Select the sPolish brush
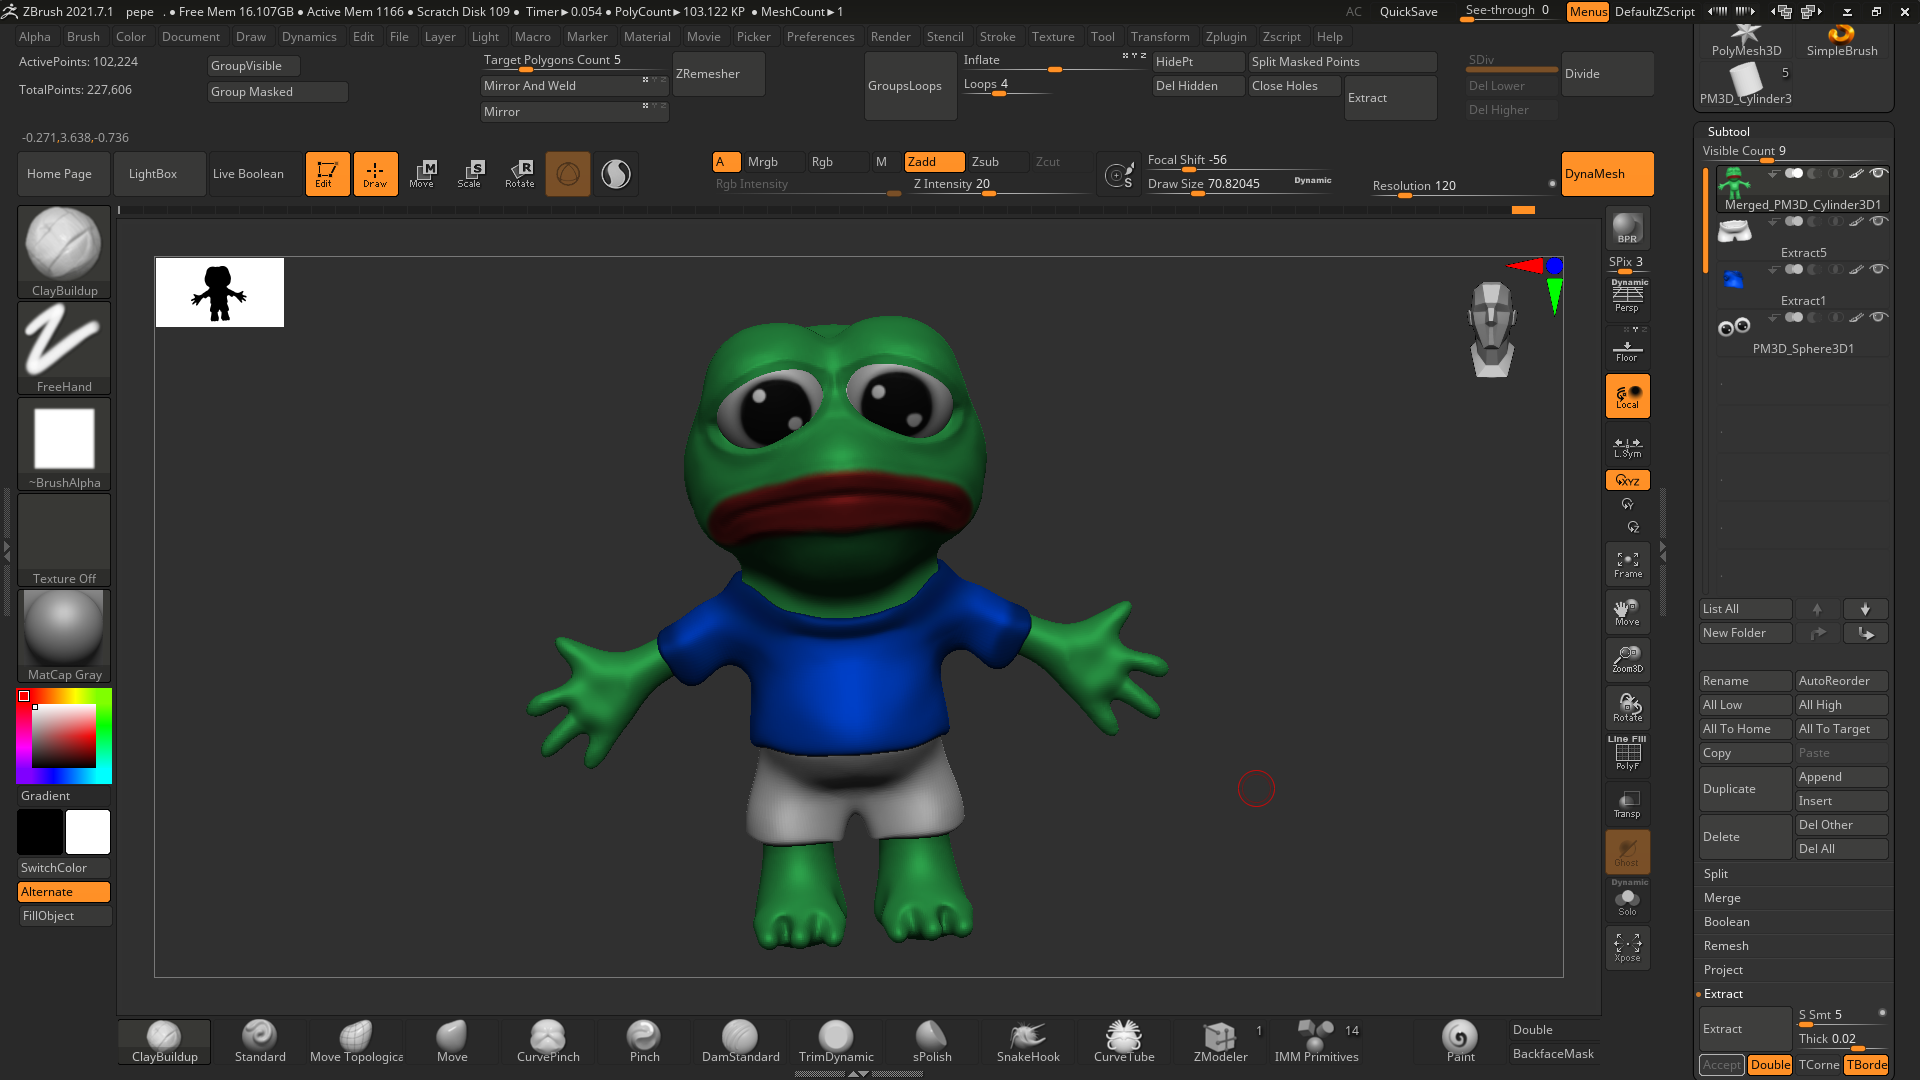The width and height of the screenshot is (1920, 1080). (x=932, y=1042)
